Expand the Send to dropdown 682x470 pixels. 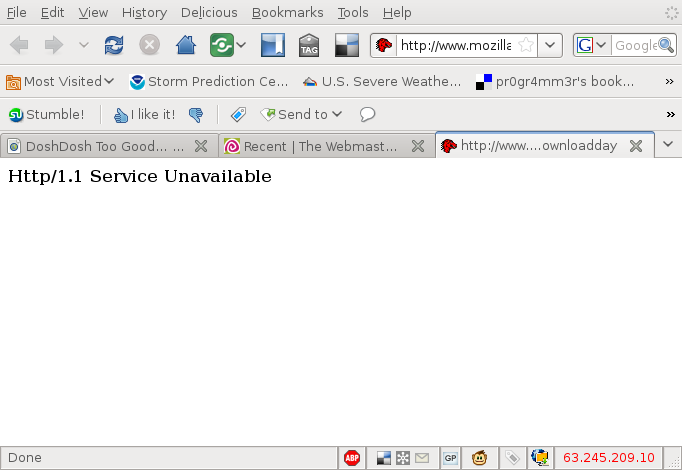(302, 114)
